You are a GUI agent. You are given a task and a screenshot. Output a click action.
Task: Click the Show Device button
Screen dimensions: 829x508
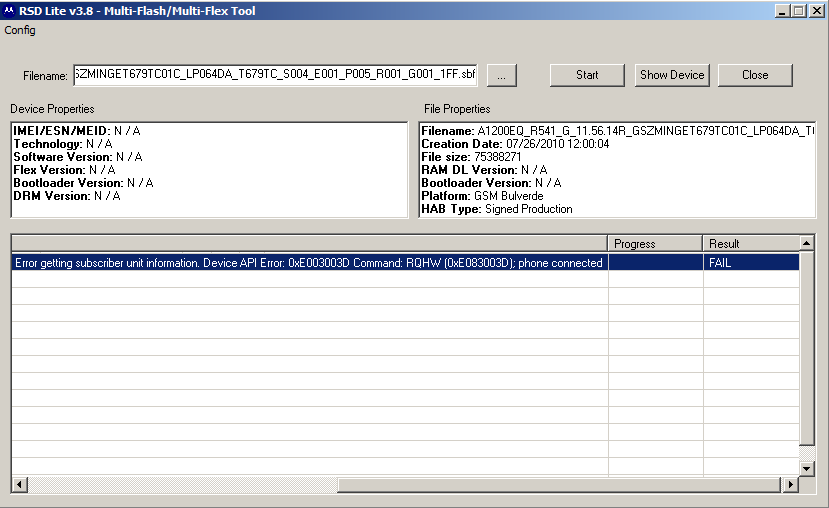point(672,75)
